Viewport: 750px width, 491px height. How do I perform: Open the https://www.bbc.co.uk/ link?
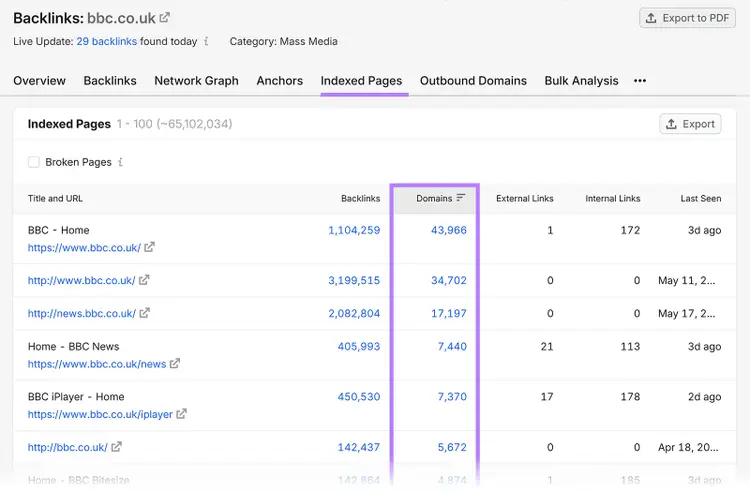point(84,248)
